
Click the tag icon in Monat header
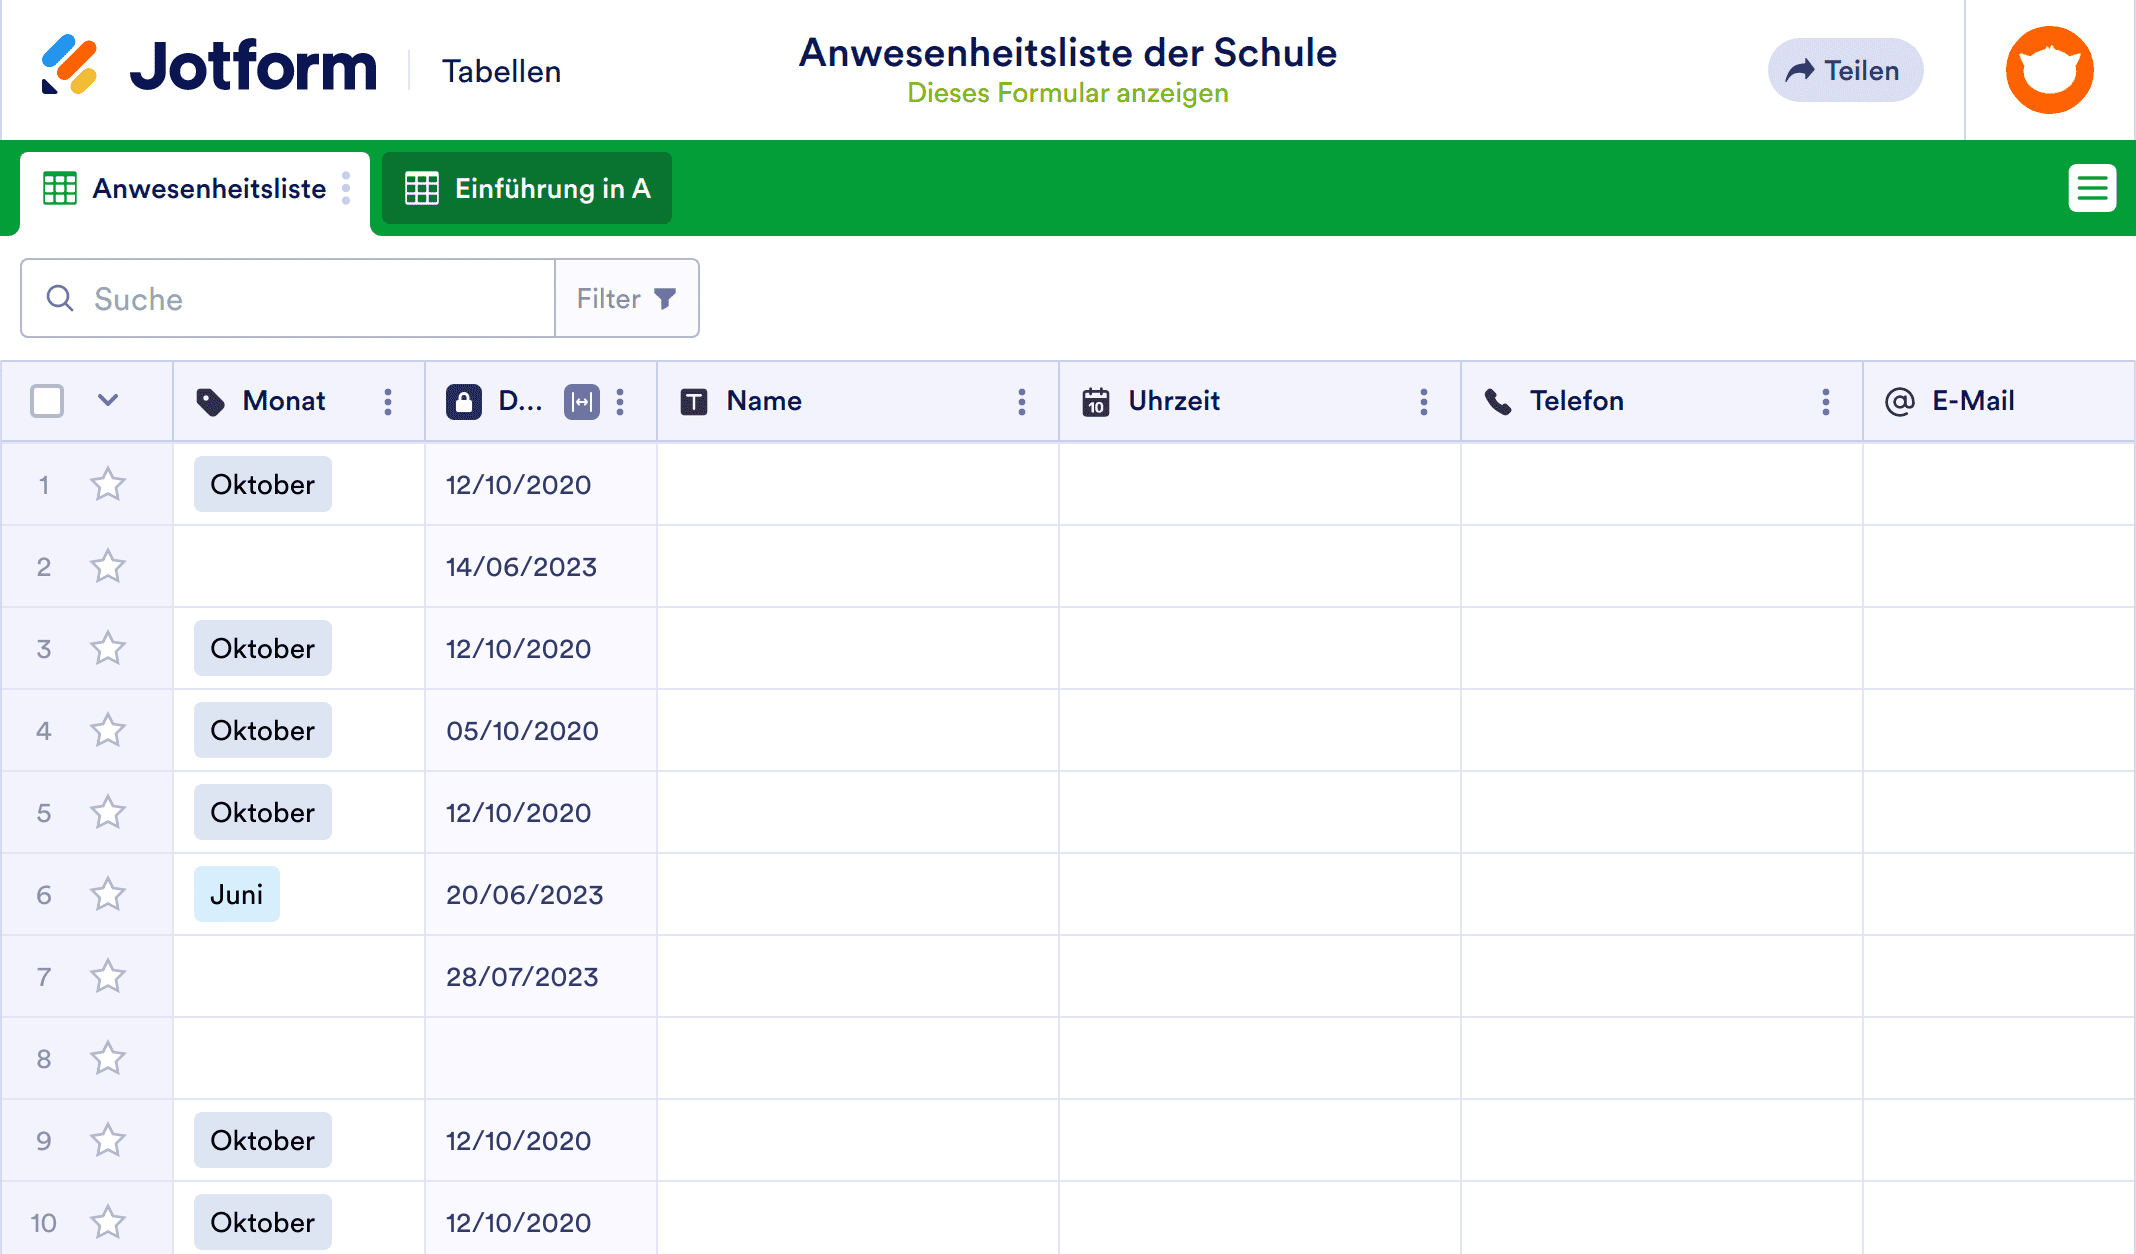[210, 402]
